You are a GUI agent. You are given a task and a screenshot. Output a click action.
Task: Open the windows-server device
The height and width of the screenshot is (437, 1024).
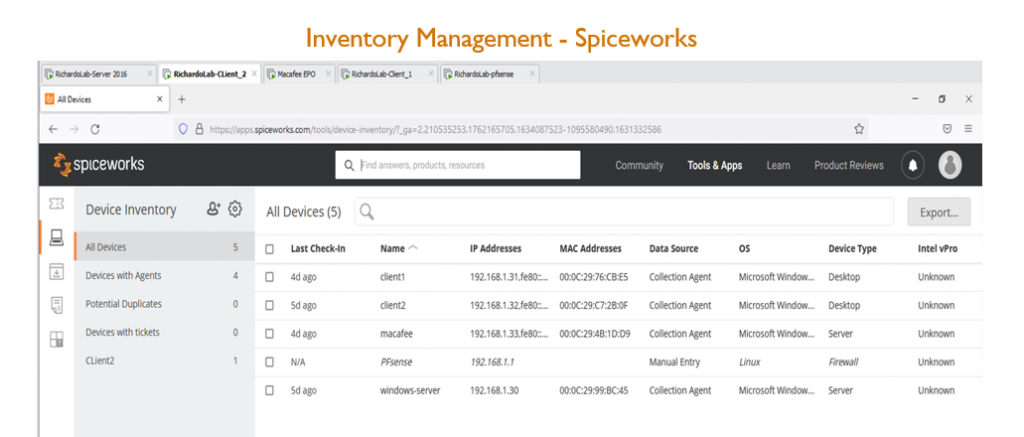coord(410,390)
